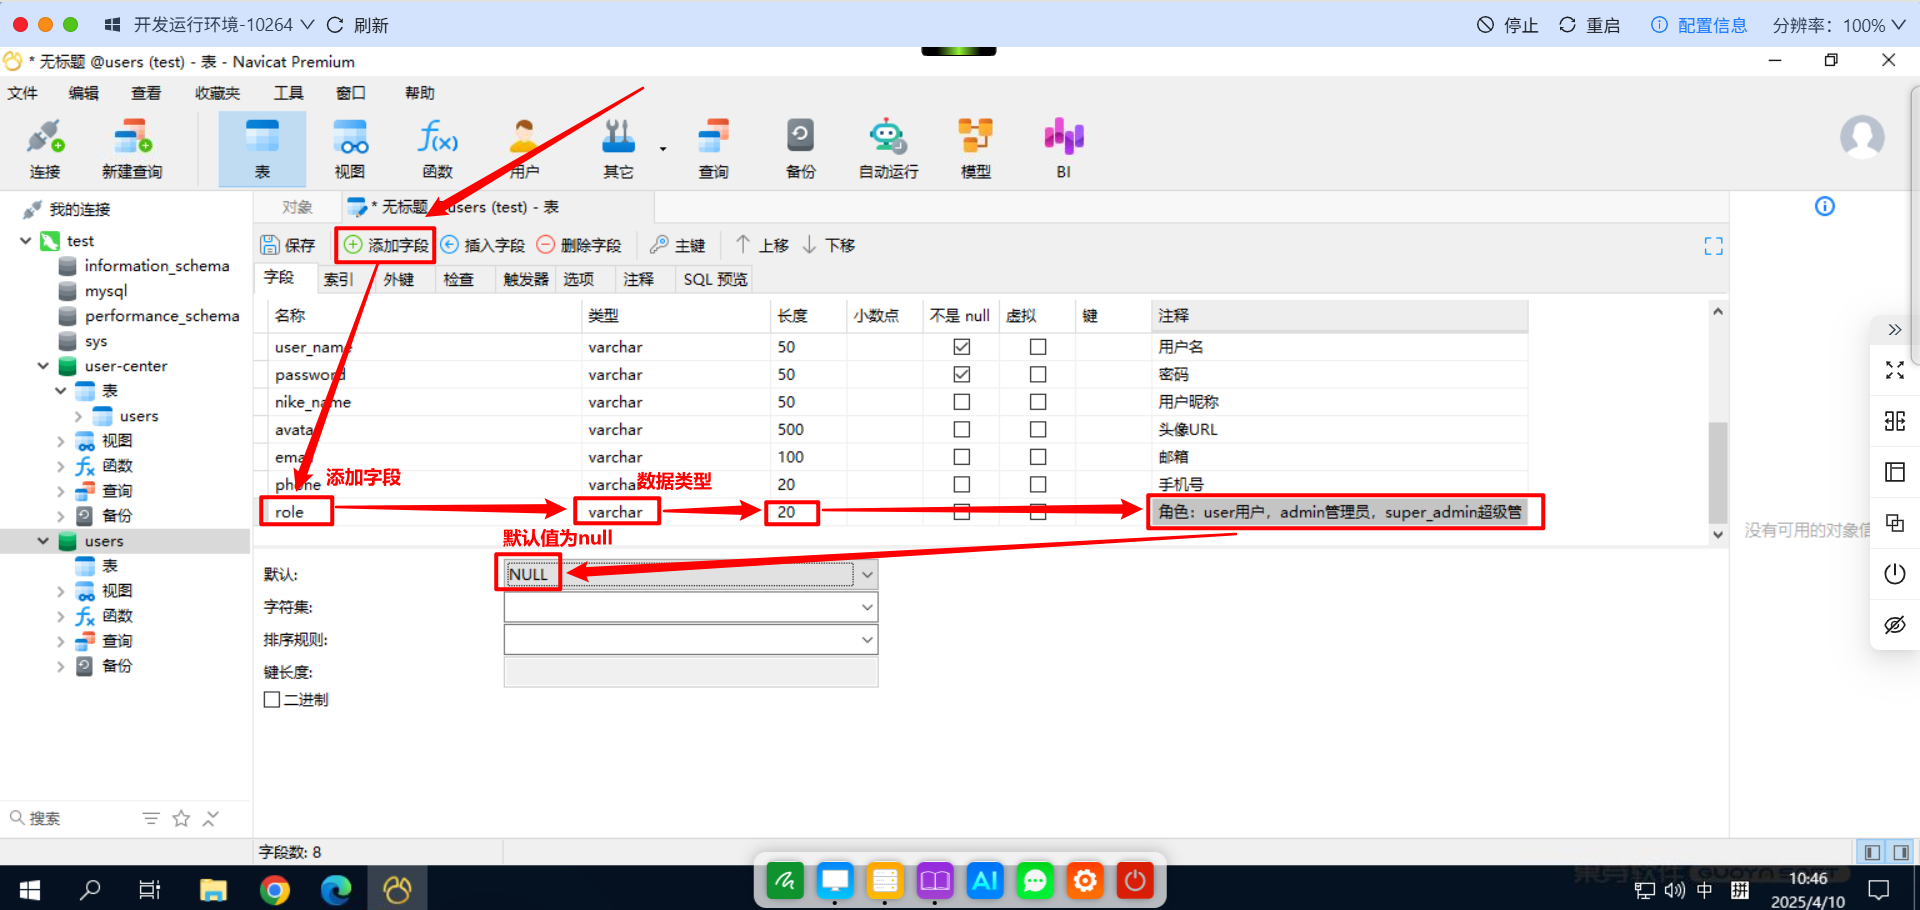This screenshot has width=1920, height=910.
Task: Click the 添加字段 add field button
Action: click(386, 245)
